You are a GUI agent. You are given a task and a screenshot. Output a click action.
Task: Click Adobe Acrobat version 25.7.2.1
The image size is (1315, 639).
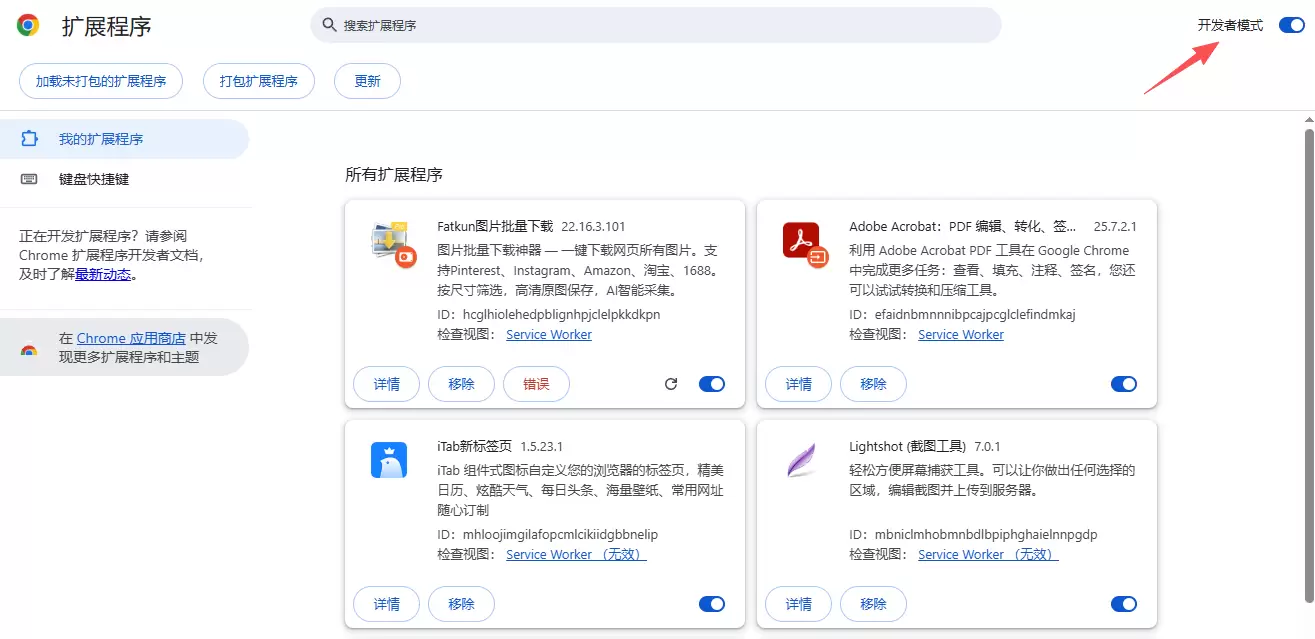tap(1115, 227)
